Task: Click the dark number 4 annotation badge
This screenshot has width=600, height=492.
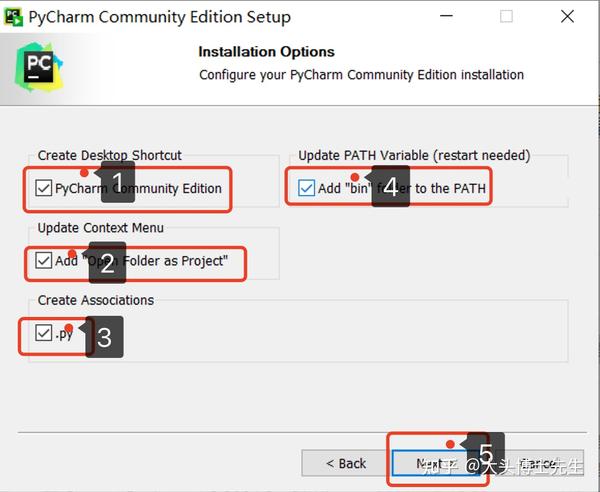Action: [x=391, y=186]
